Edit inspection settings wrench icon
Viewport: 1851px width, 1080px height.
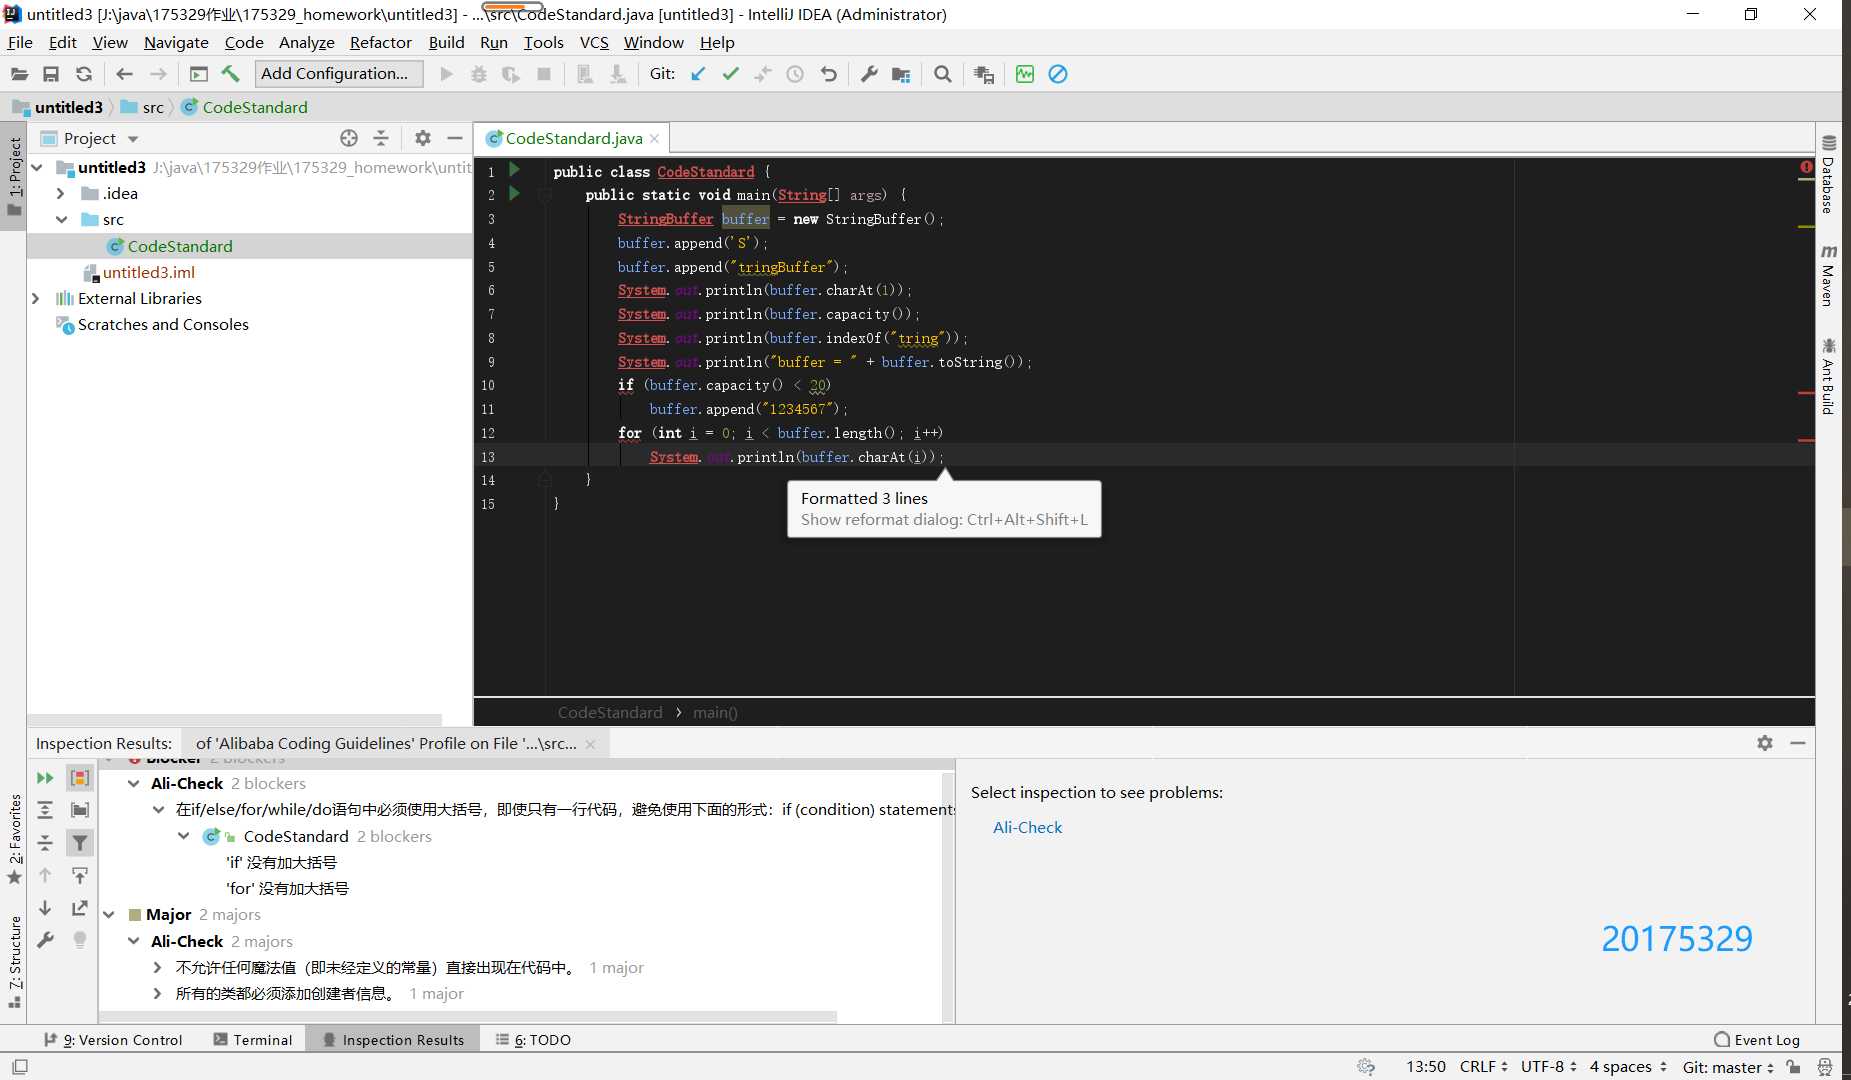(x=45, y=940)
